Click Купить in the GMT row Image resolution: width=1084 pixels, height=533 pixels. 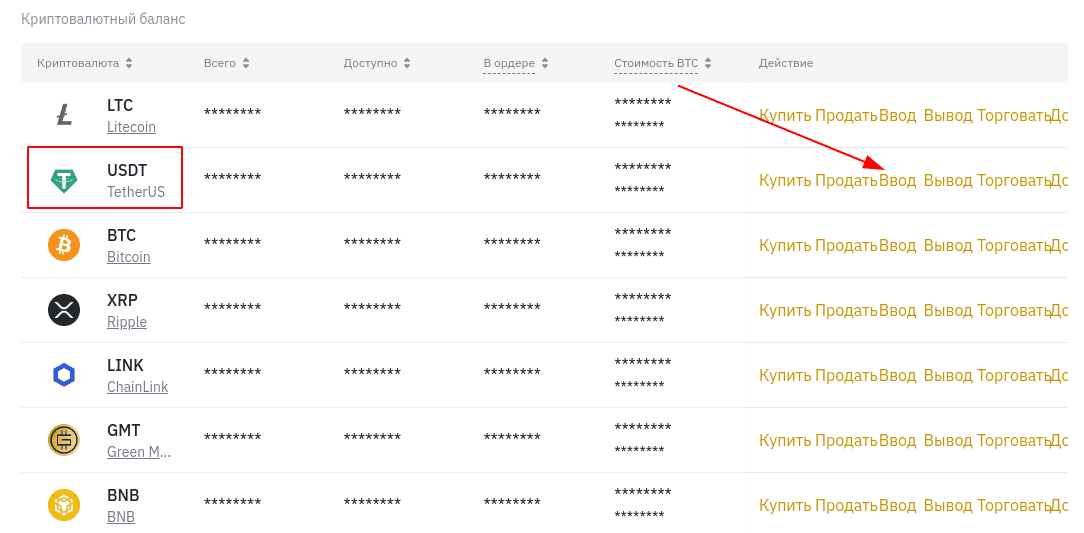(x=785, y=440)
